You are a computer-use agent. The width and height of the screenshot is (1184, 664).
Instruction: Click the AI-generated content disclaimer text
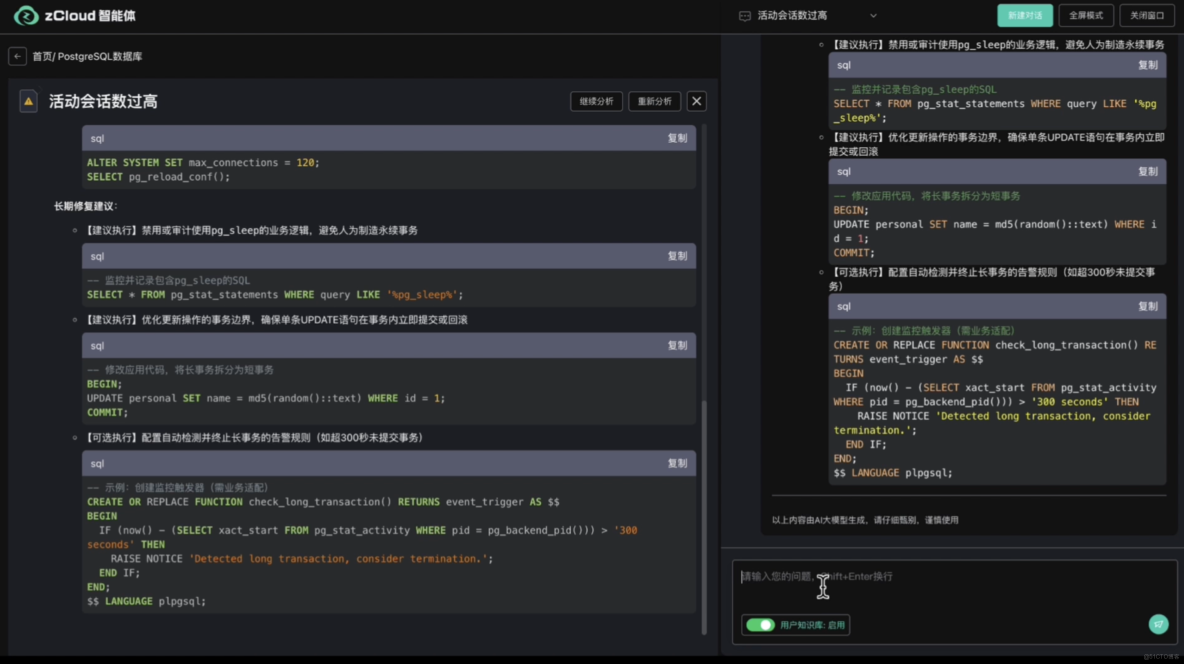(865, 520)
